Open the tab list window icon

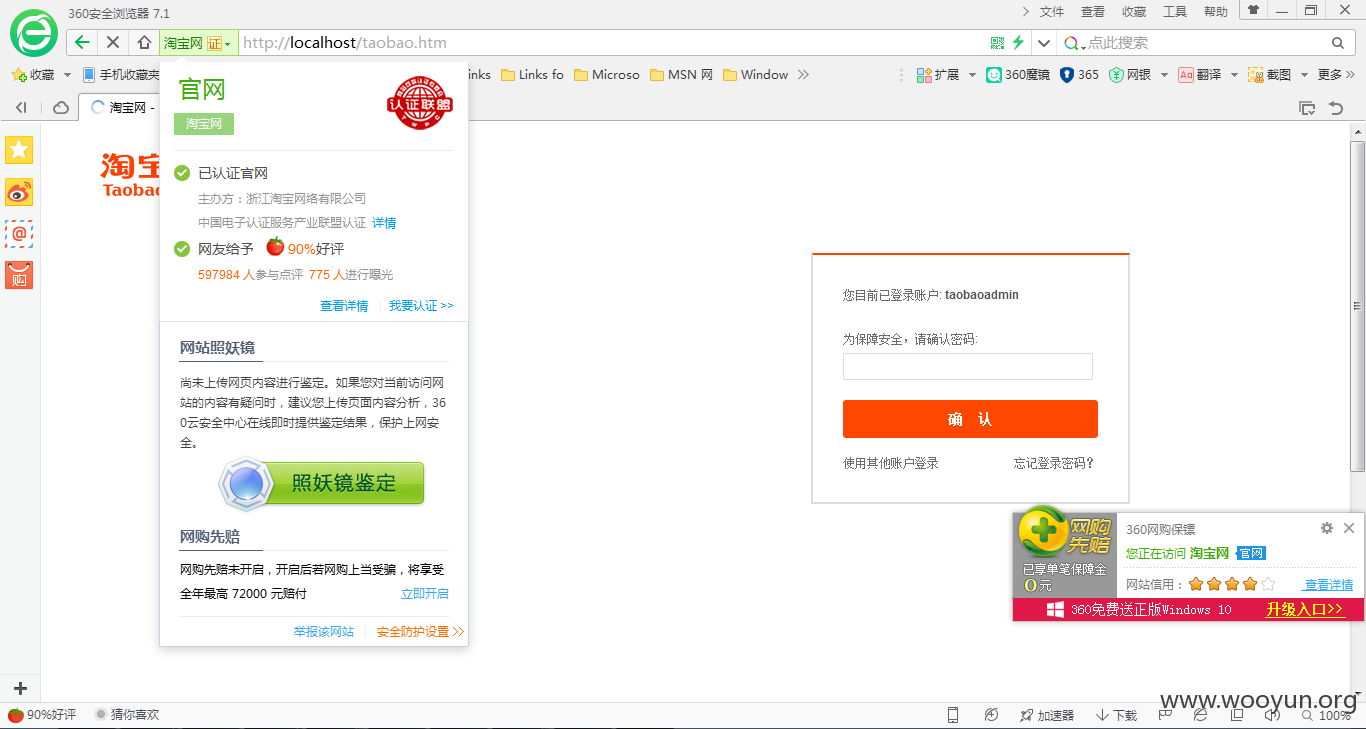[1307, 108]
